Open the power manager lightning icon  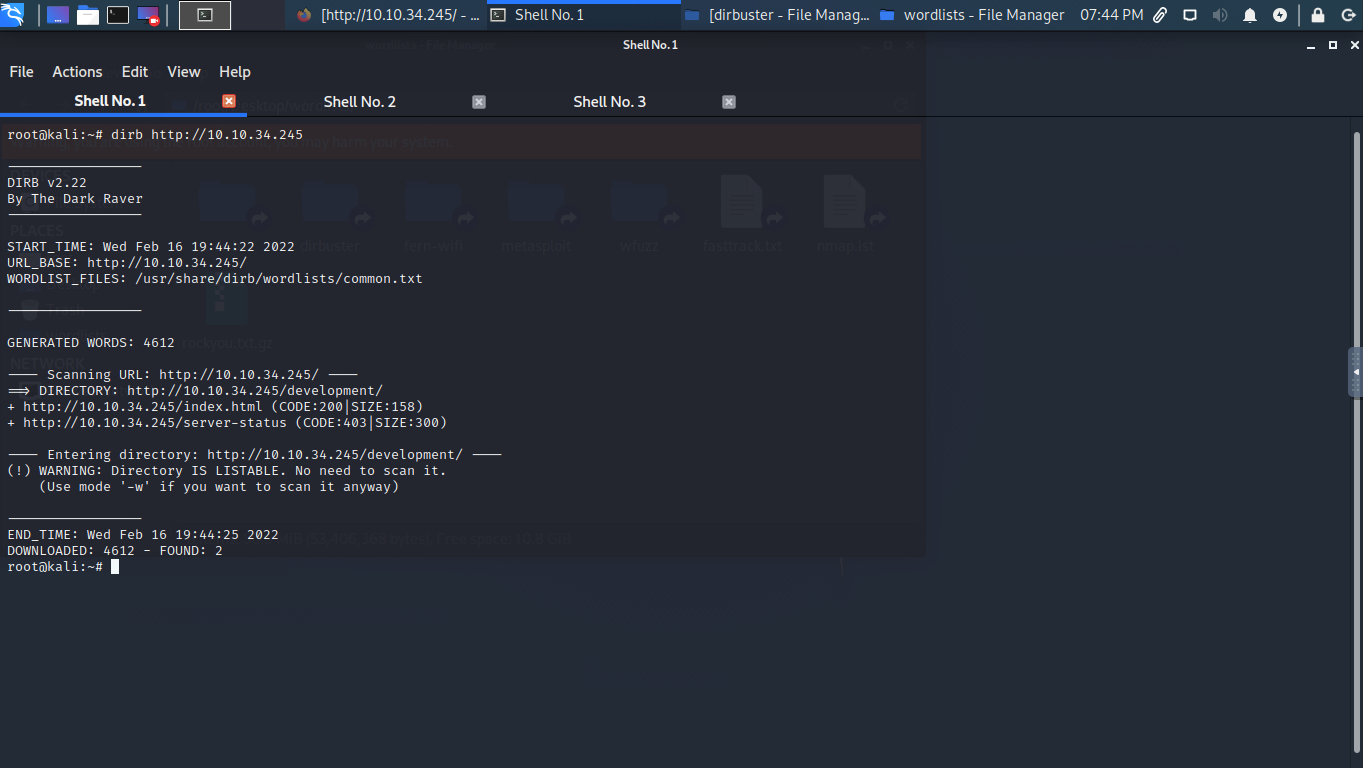[x=1280, y=15]
